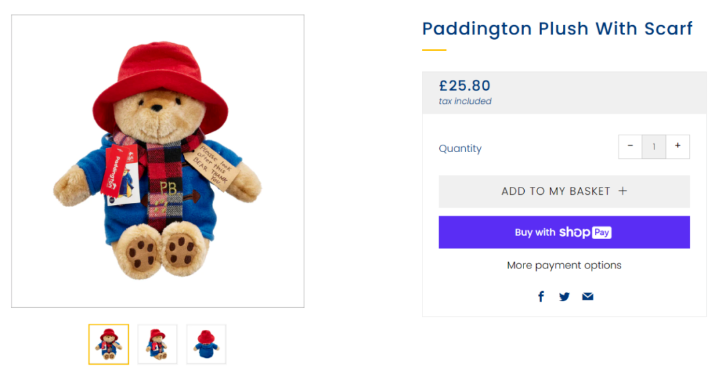
Task: Share this product on Twitter
Action: point(564,296)
